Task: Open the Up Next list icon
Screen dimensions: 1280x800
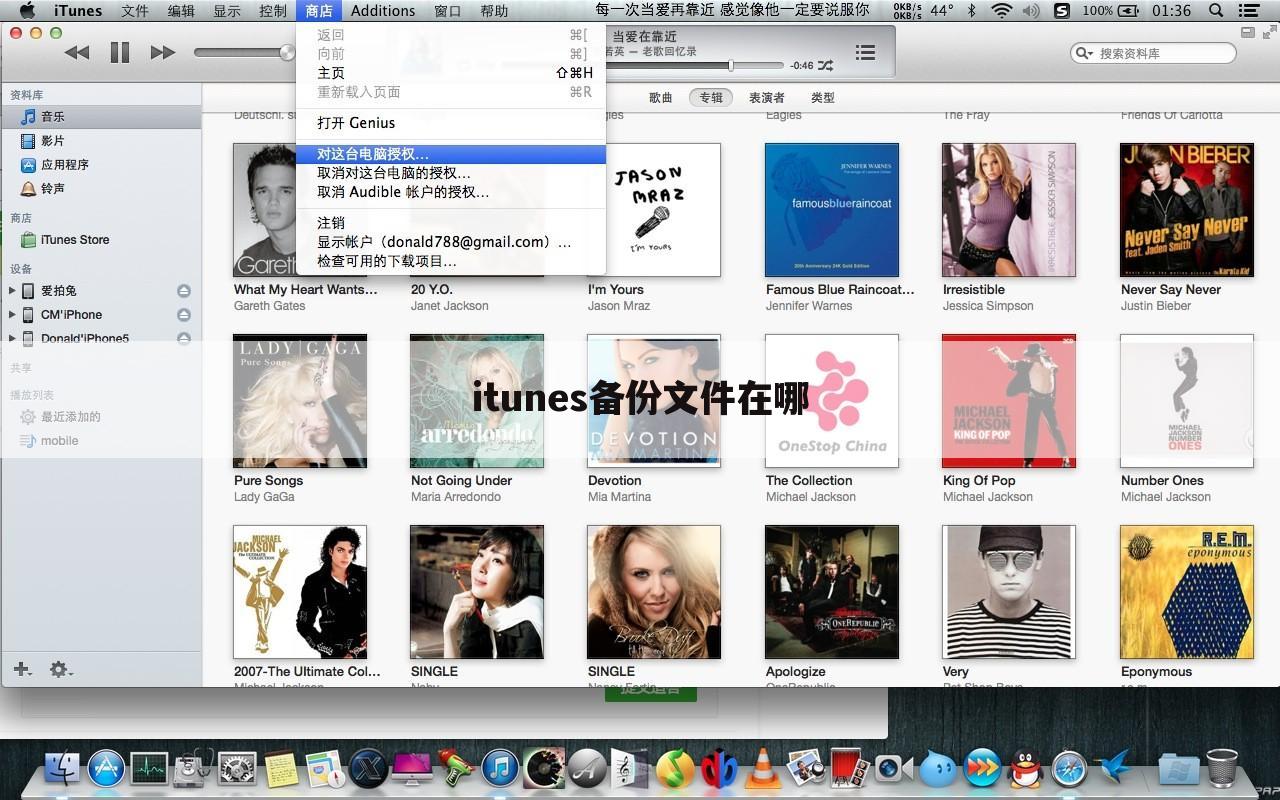Action: 865,52
